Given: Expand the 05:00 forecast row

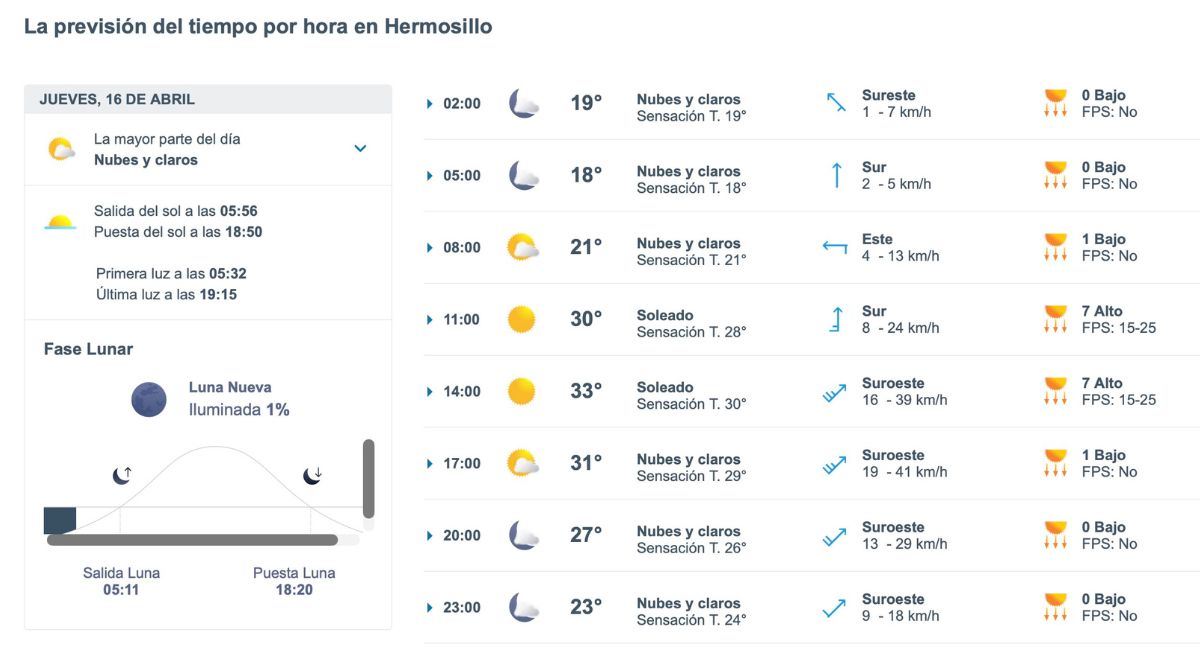Looking at the screenshot, I should coord(430,174).
